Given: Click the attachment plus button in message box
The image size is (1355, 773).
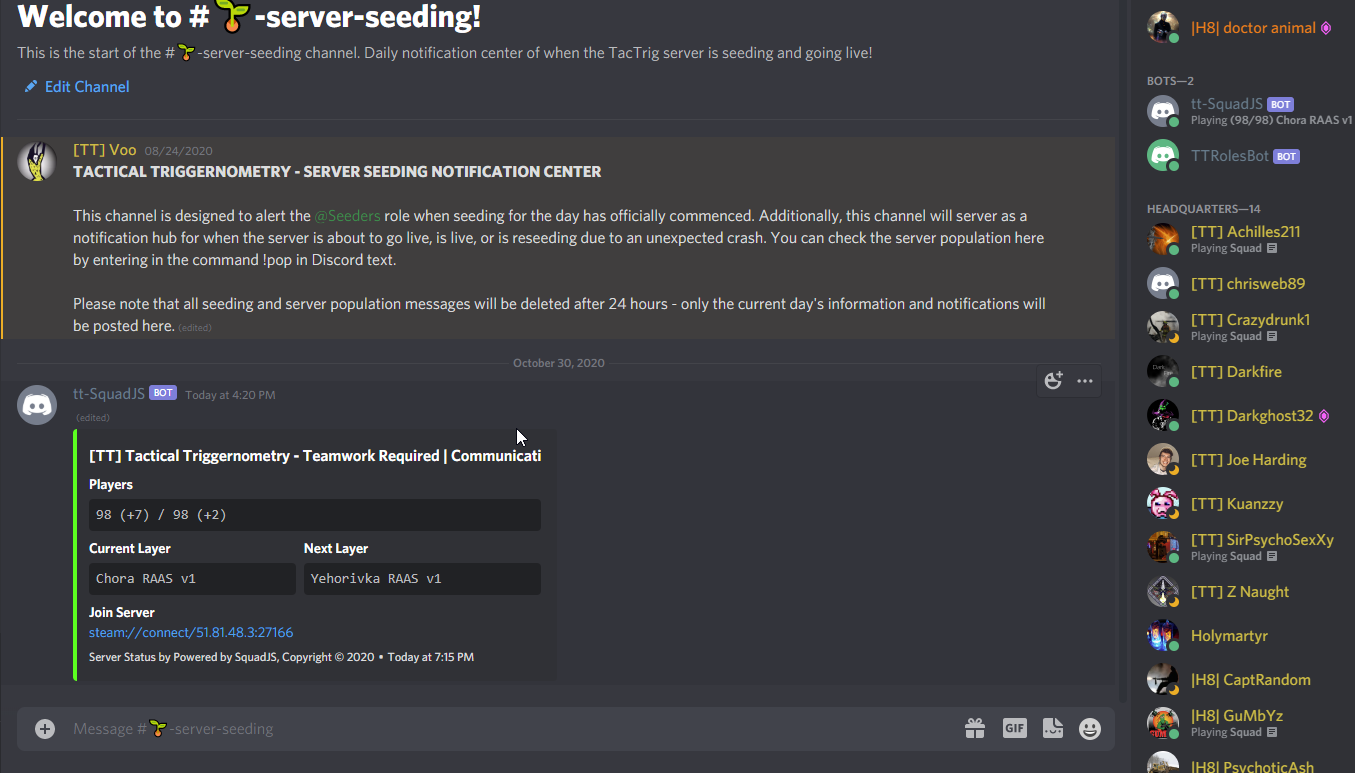Looking at the screenshot, I should click(45, 729).
